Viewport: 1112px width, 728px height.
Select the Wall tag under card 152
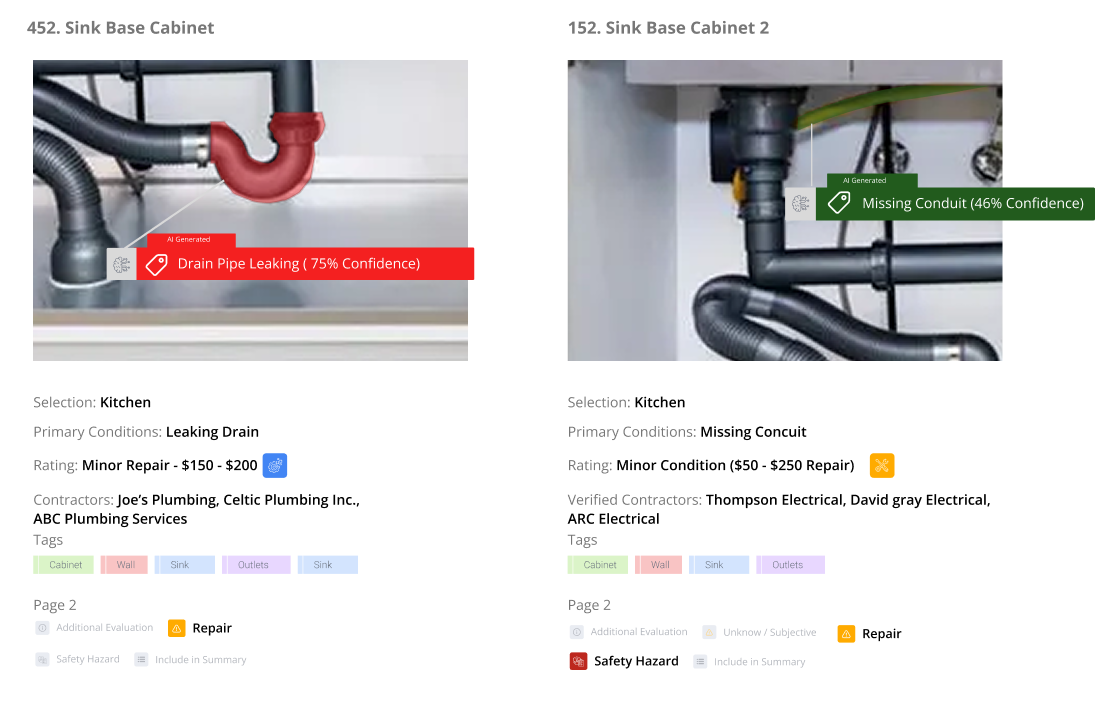(x=659, y=565)
